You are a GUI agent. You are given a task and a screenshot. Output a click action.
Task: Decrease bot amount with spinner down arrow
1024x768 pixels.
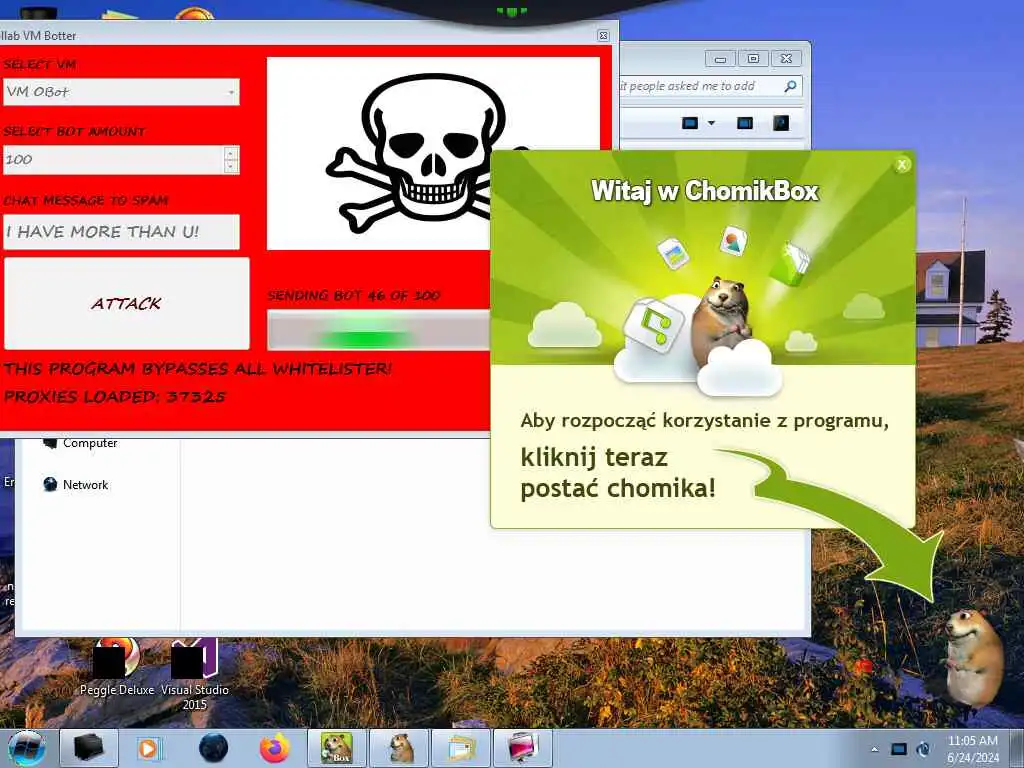coord(231,167)
